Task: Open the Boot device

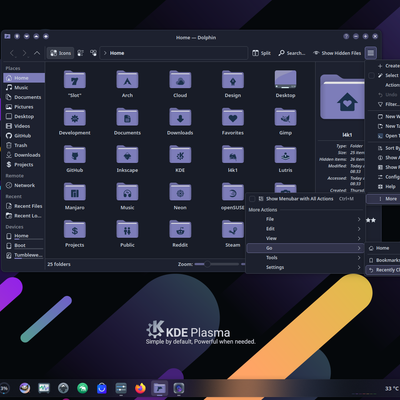Action: coord(24,245)
